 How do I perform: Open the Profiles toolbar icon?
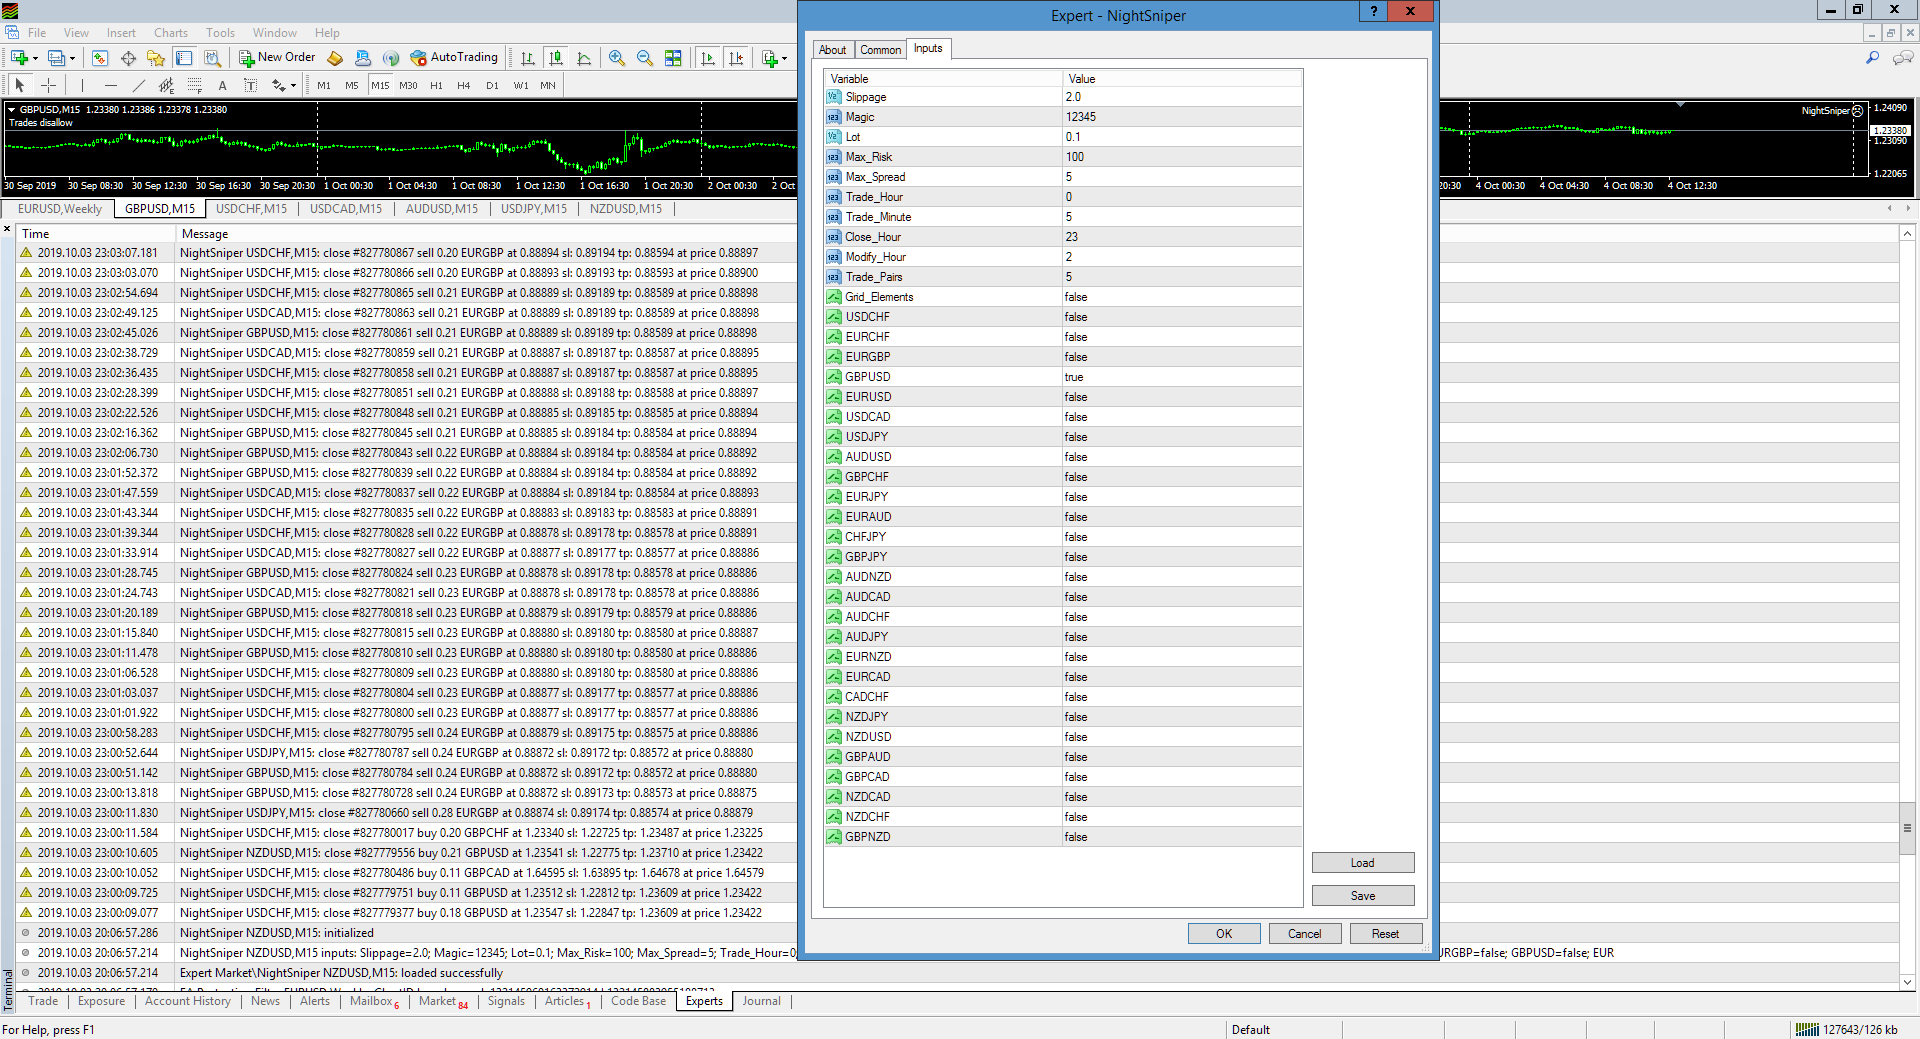(57, 58)
